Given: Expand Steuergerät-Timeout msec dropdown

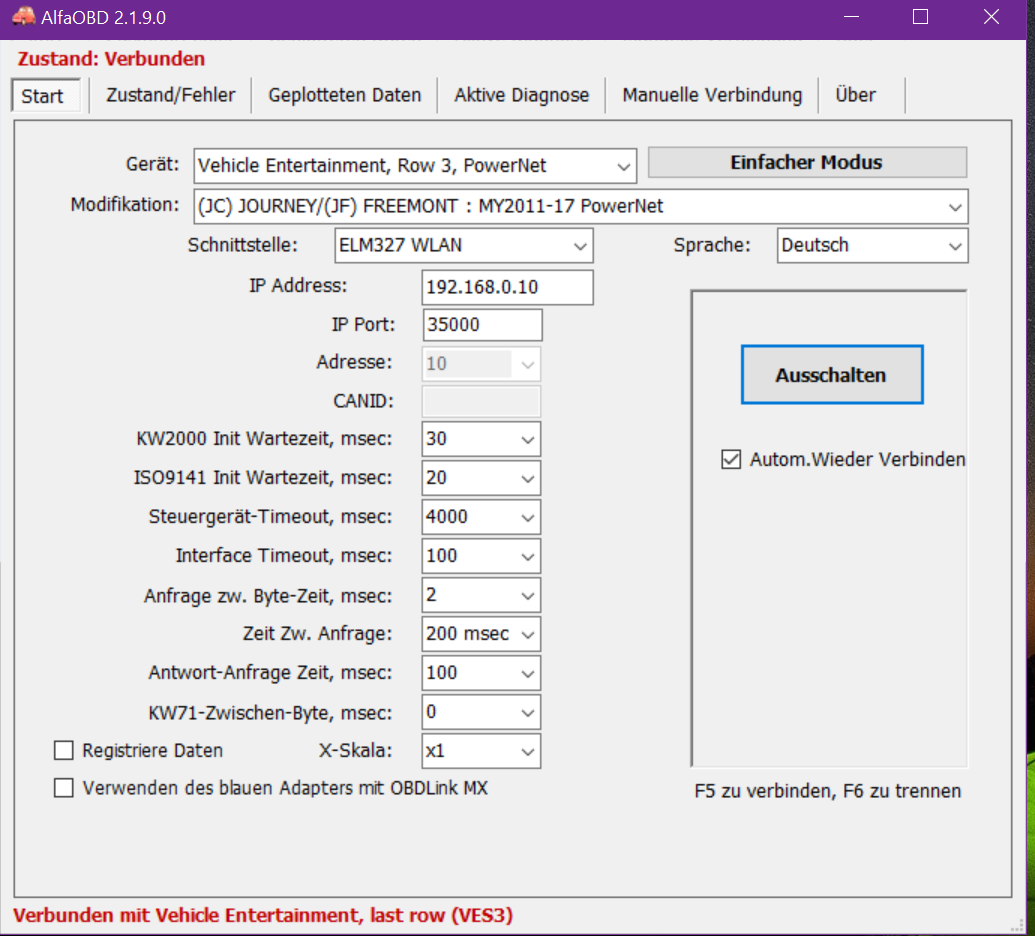Looking at the screenshot, I should pyautogui.click(x=528, y=517).
